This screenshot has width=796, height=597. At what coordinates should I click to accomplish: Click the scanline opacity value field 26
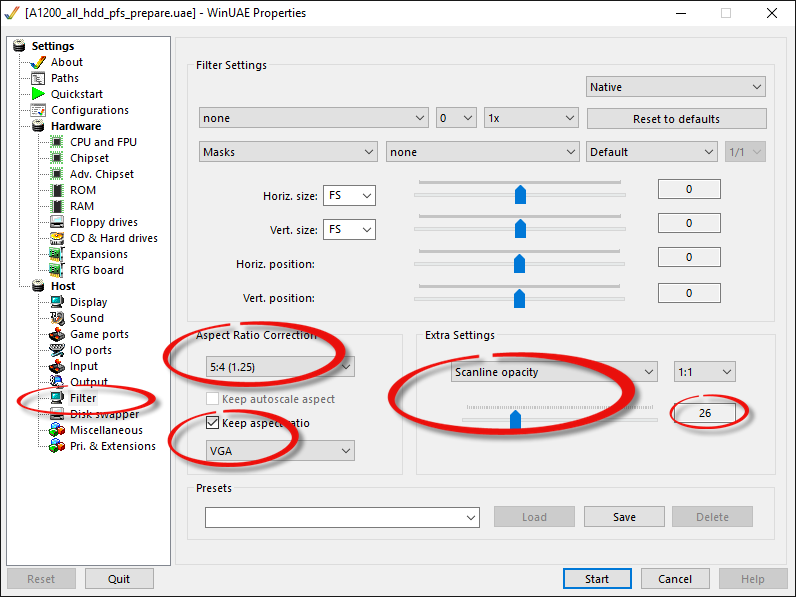[705, 413]
